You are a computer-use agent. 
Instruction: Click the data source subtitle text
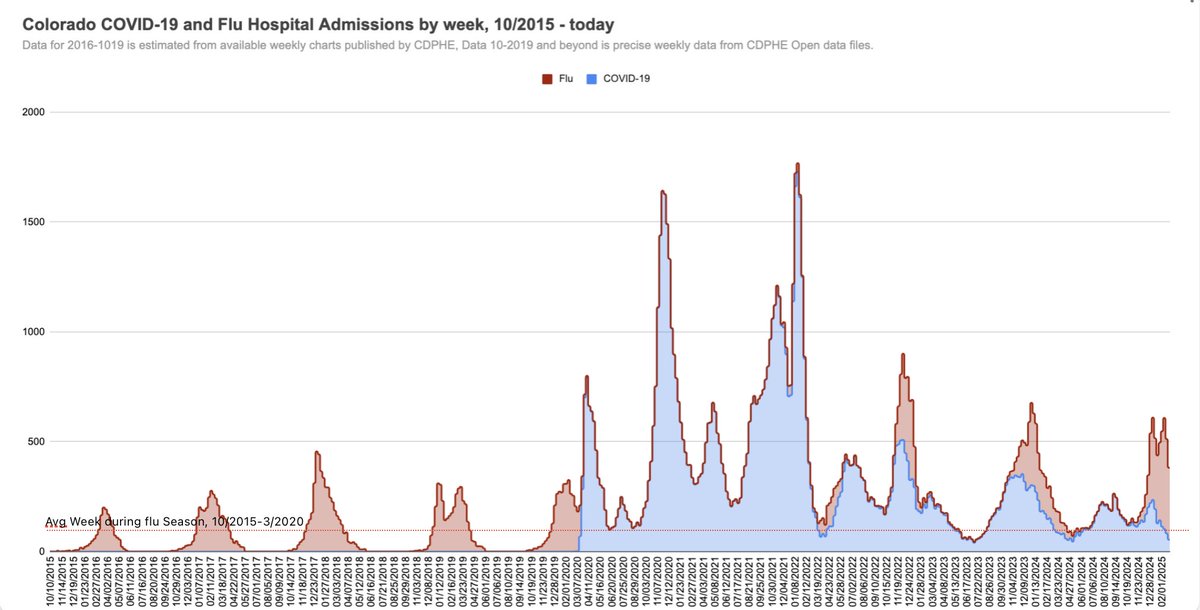pos(450,45)
